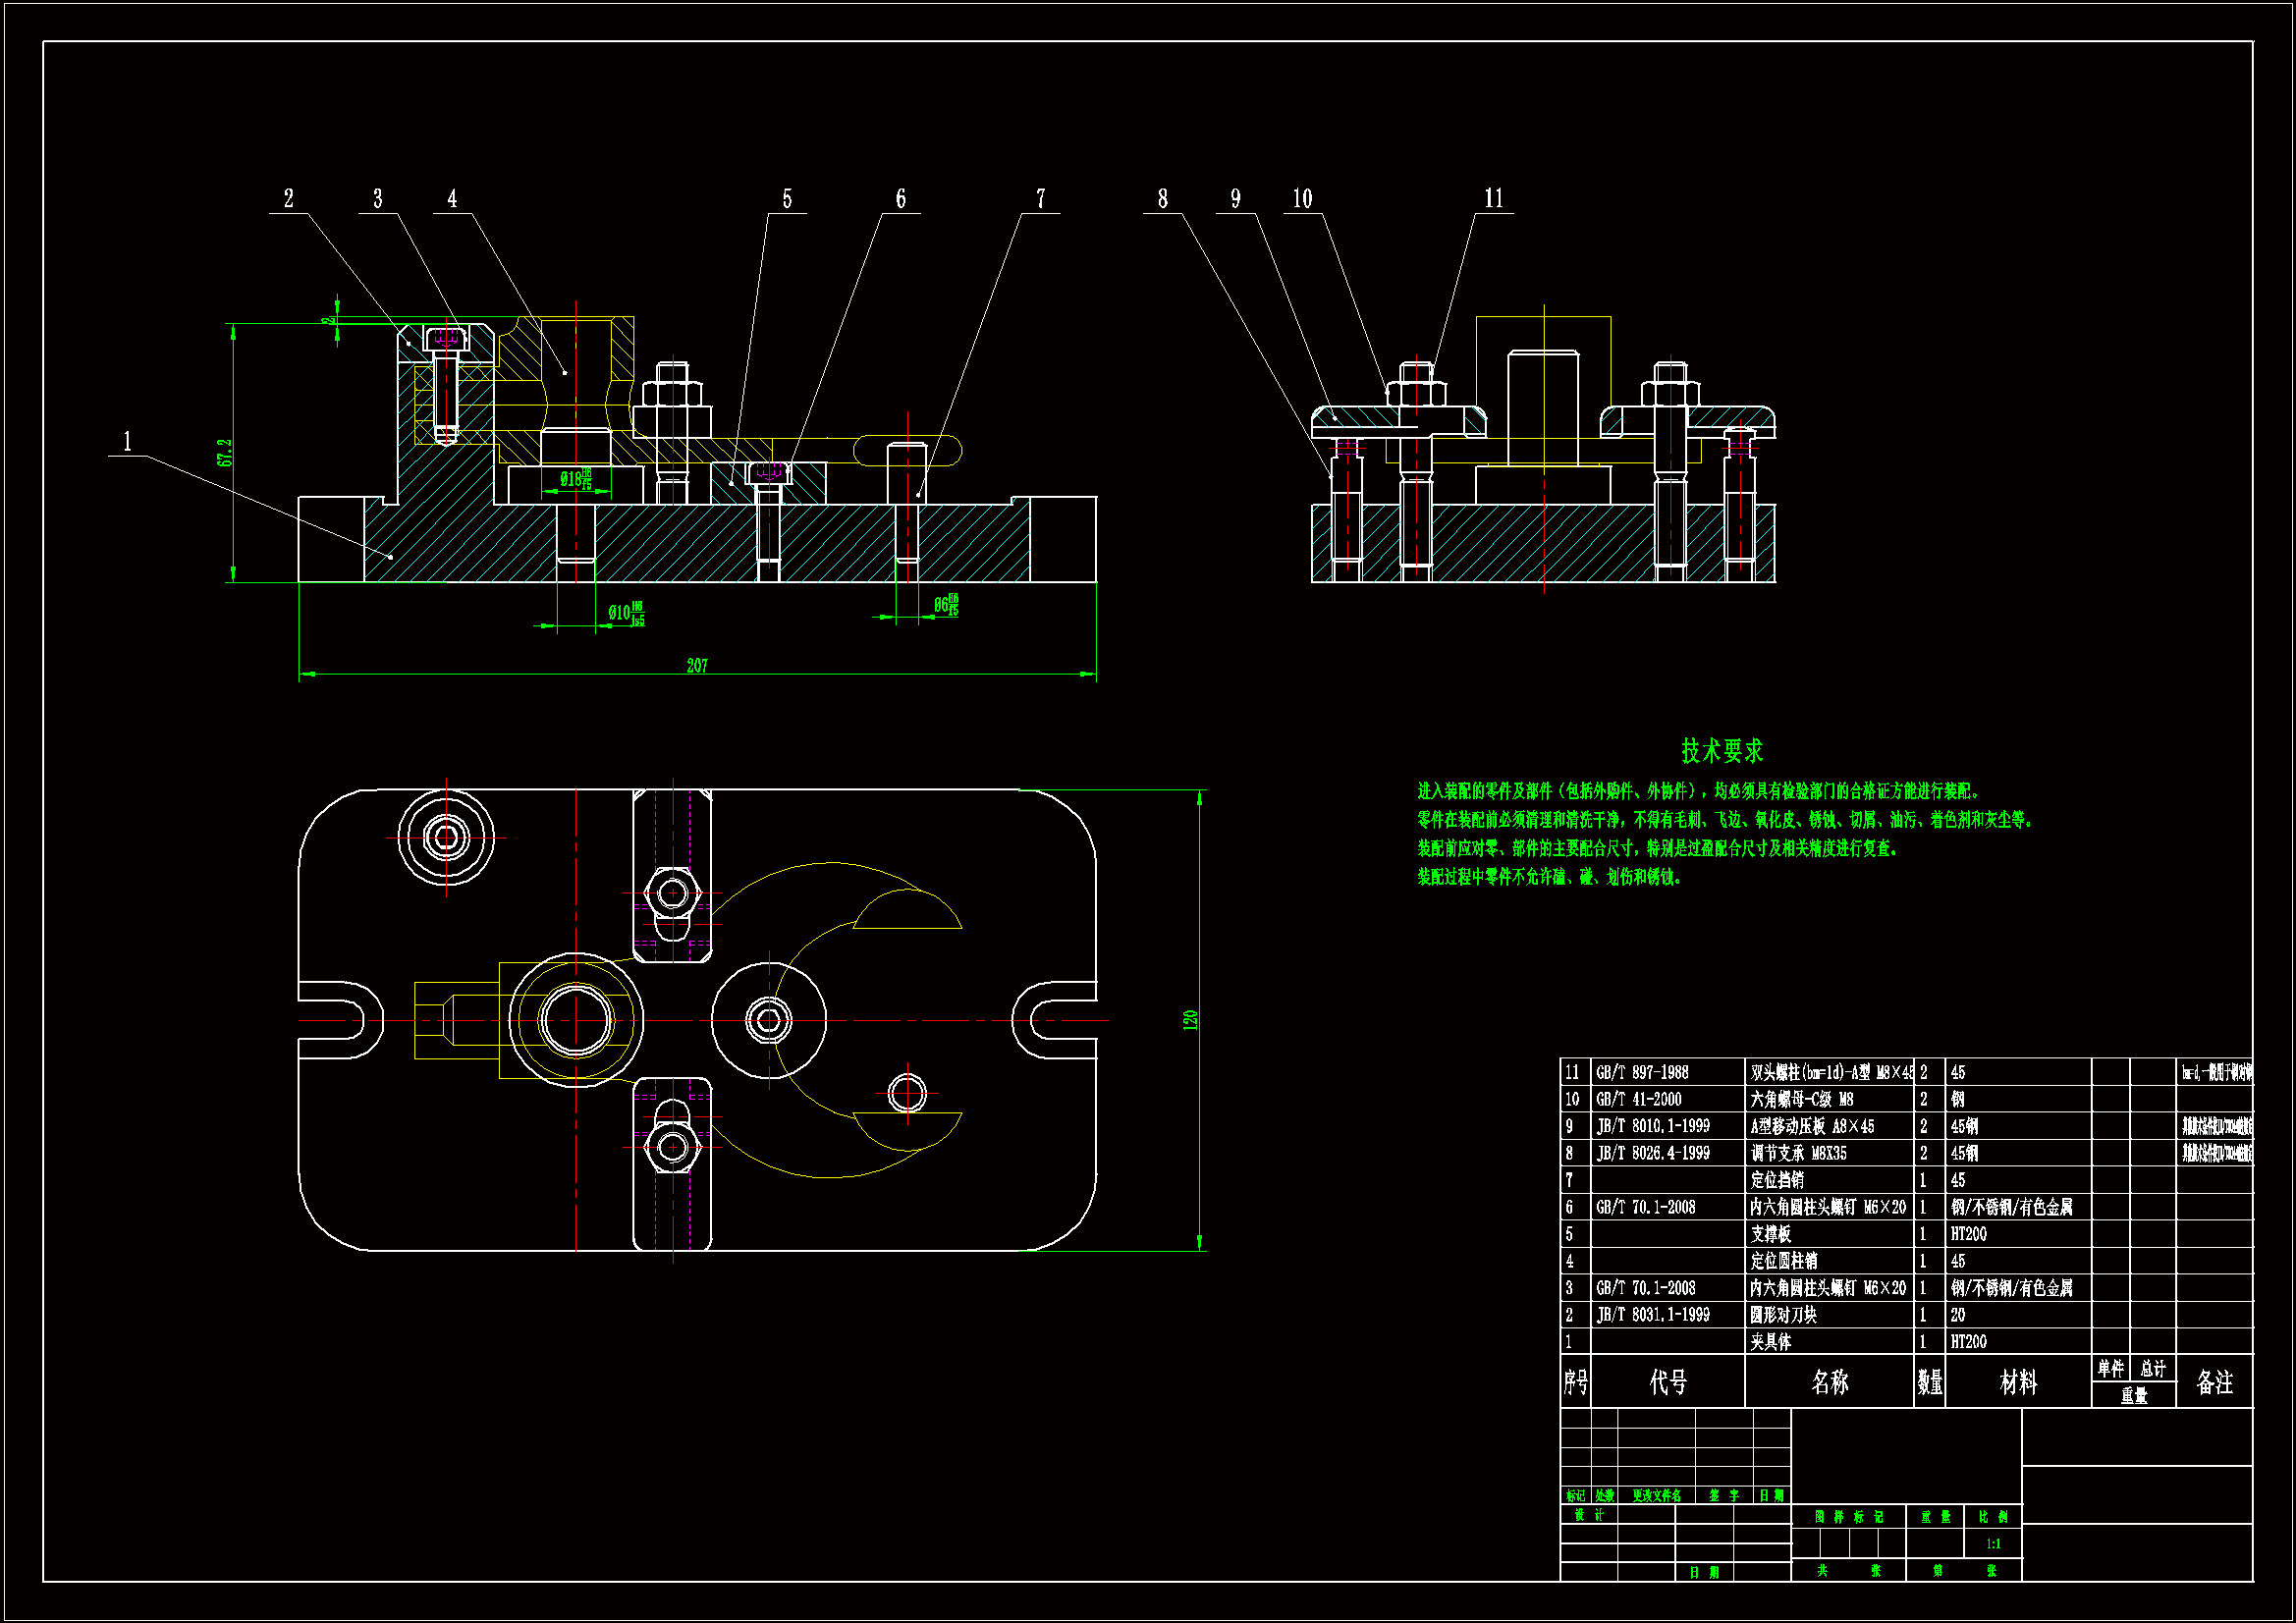The width and height of the screenshot is (2296, 1623).
Task: Click the 备注 column header
Action: 2214,1383
